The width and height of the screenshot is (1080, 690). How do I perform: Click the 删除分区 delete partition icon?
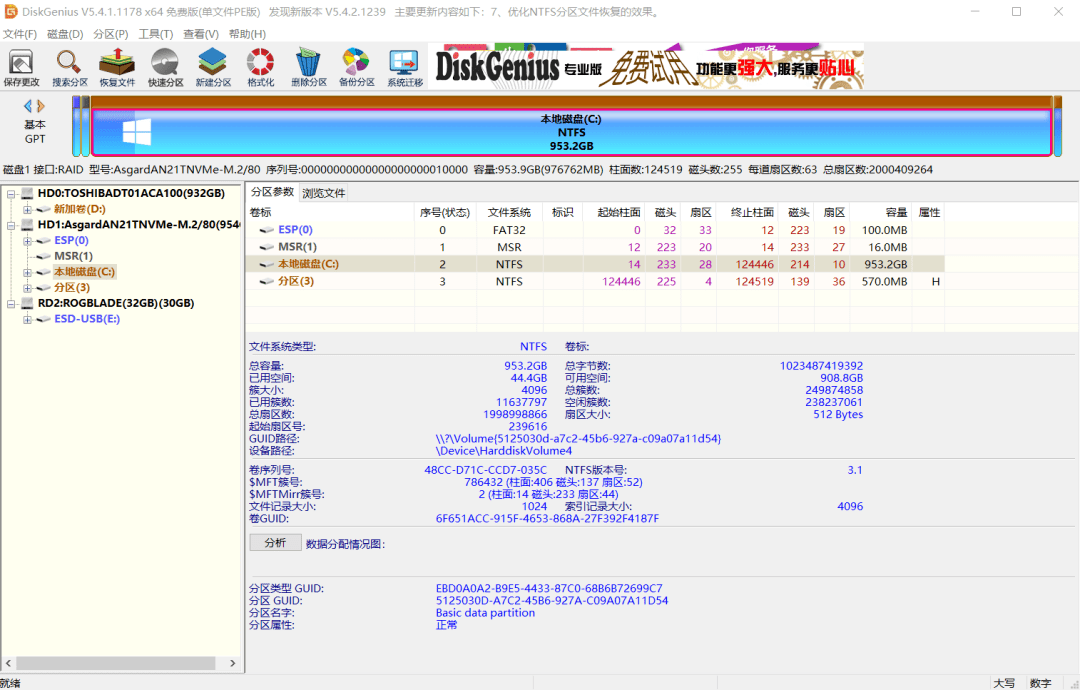tap(308, 67)
